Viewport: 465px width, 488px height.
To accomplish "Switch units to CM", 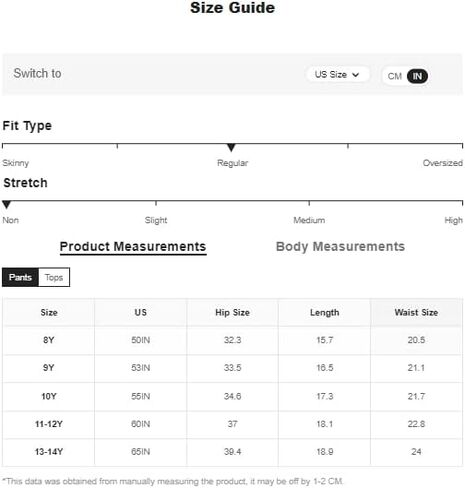I will coord(394,76).
